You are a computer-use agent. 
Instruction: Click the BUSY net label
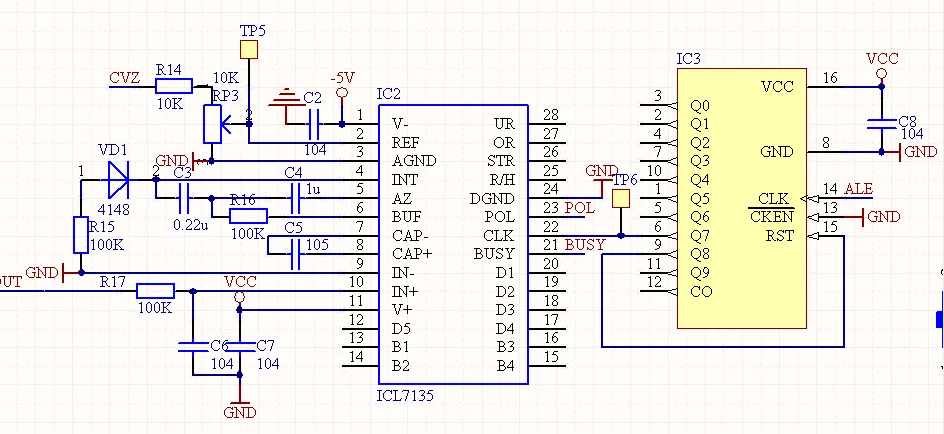click(x=585, y=245)
